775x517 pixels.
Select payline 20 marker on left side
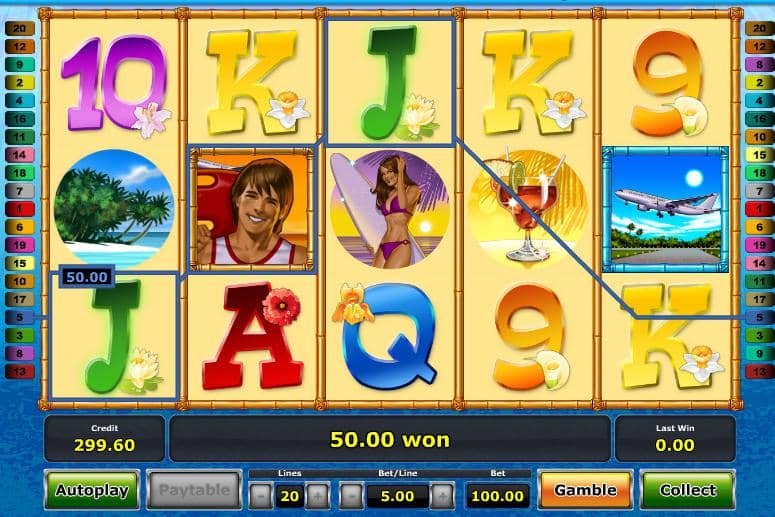click(x=20, y=29)
